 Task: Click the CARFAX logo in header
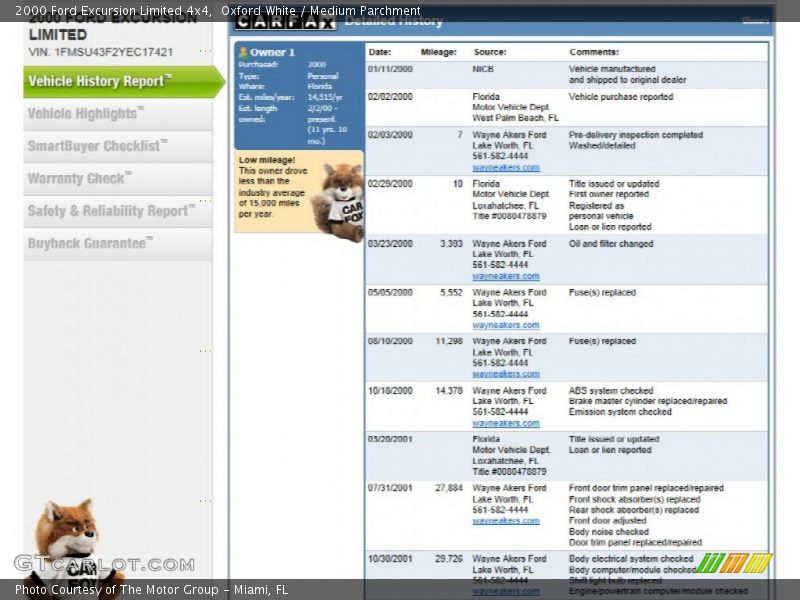point(284,20)
